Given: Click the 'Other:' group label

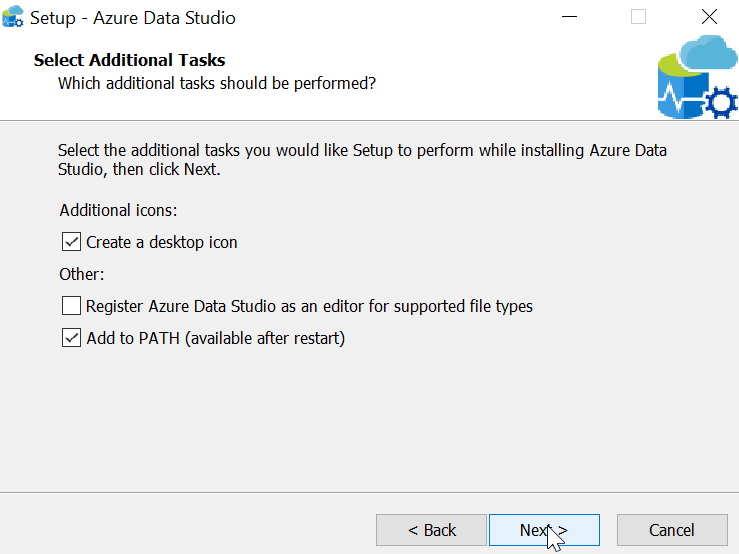Looking at the screenshot, I should point(82,274).
